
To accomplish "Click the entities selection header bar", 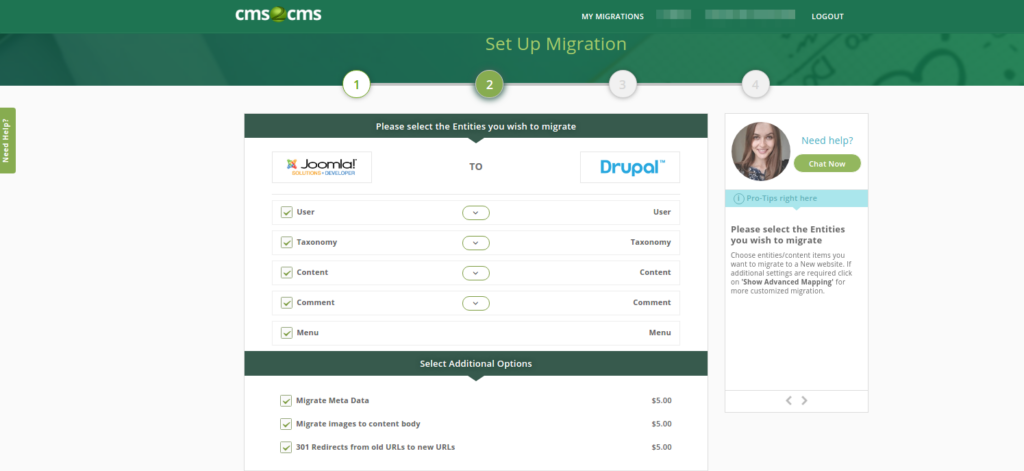I will pyautogui.click(x=476, y=126).
